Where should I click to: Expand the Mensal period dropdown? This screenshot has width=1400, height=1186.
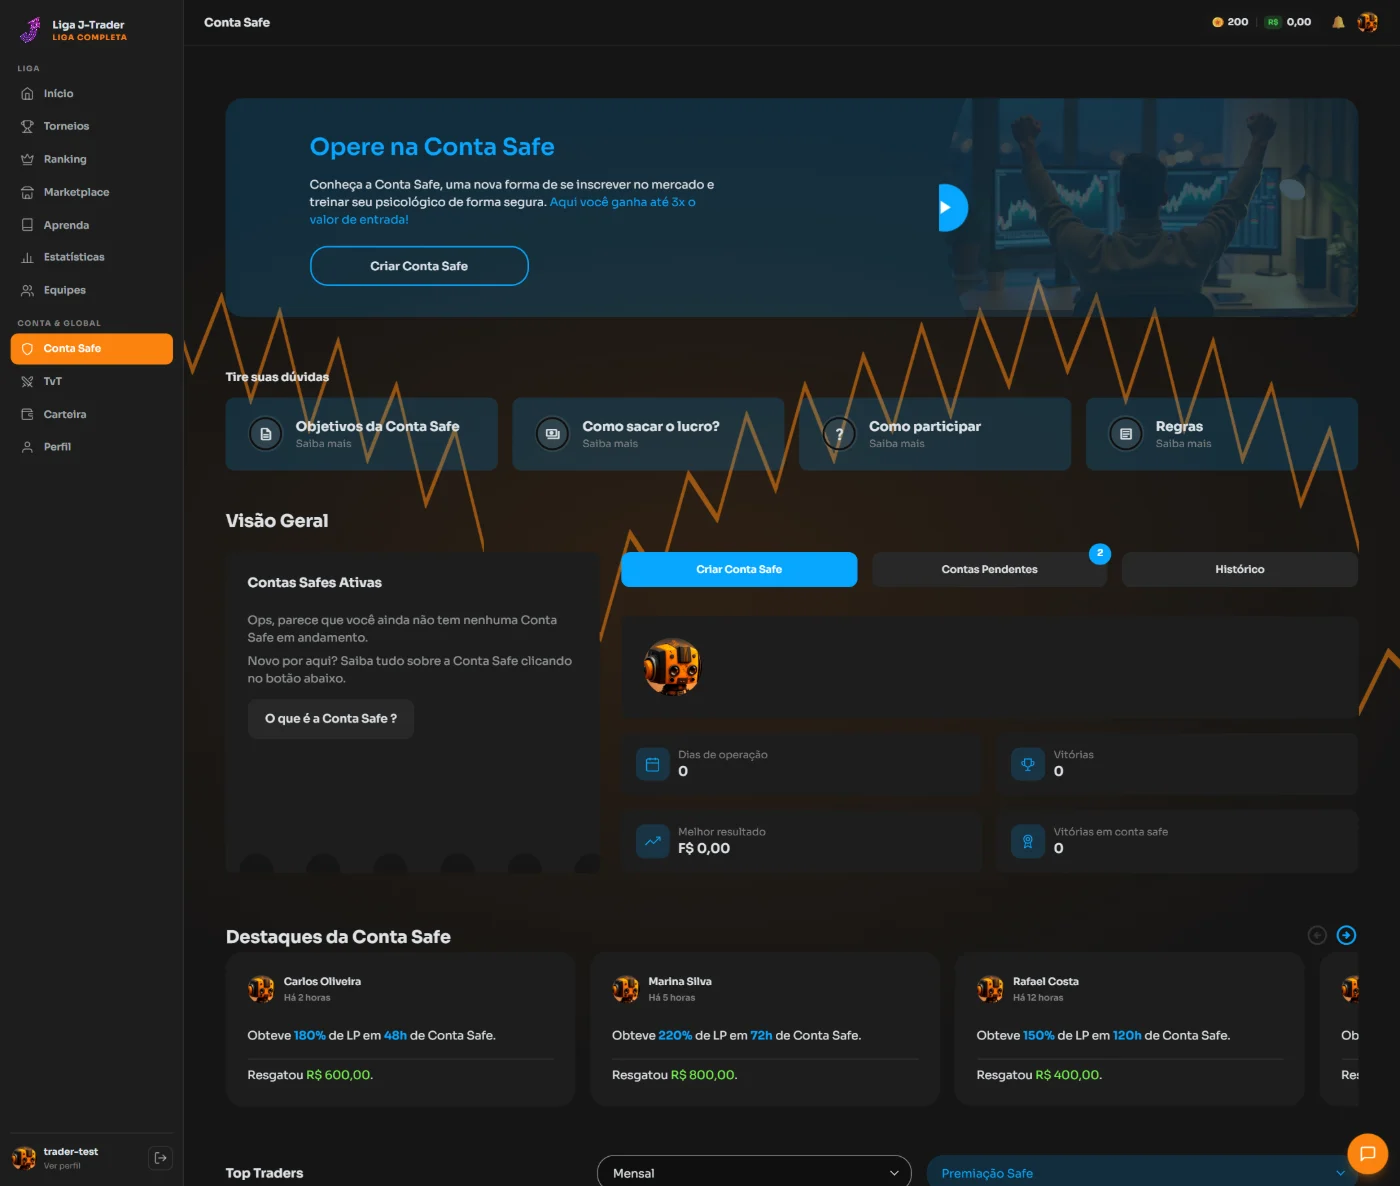[754, 1173]
